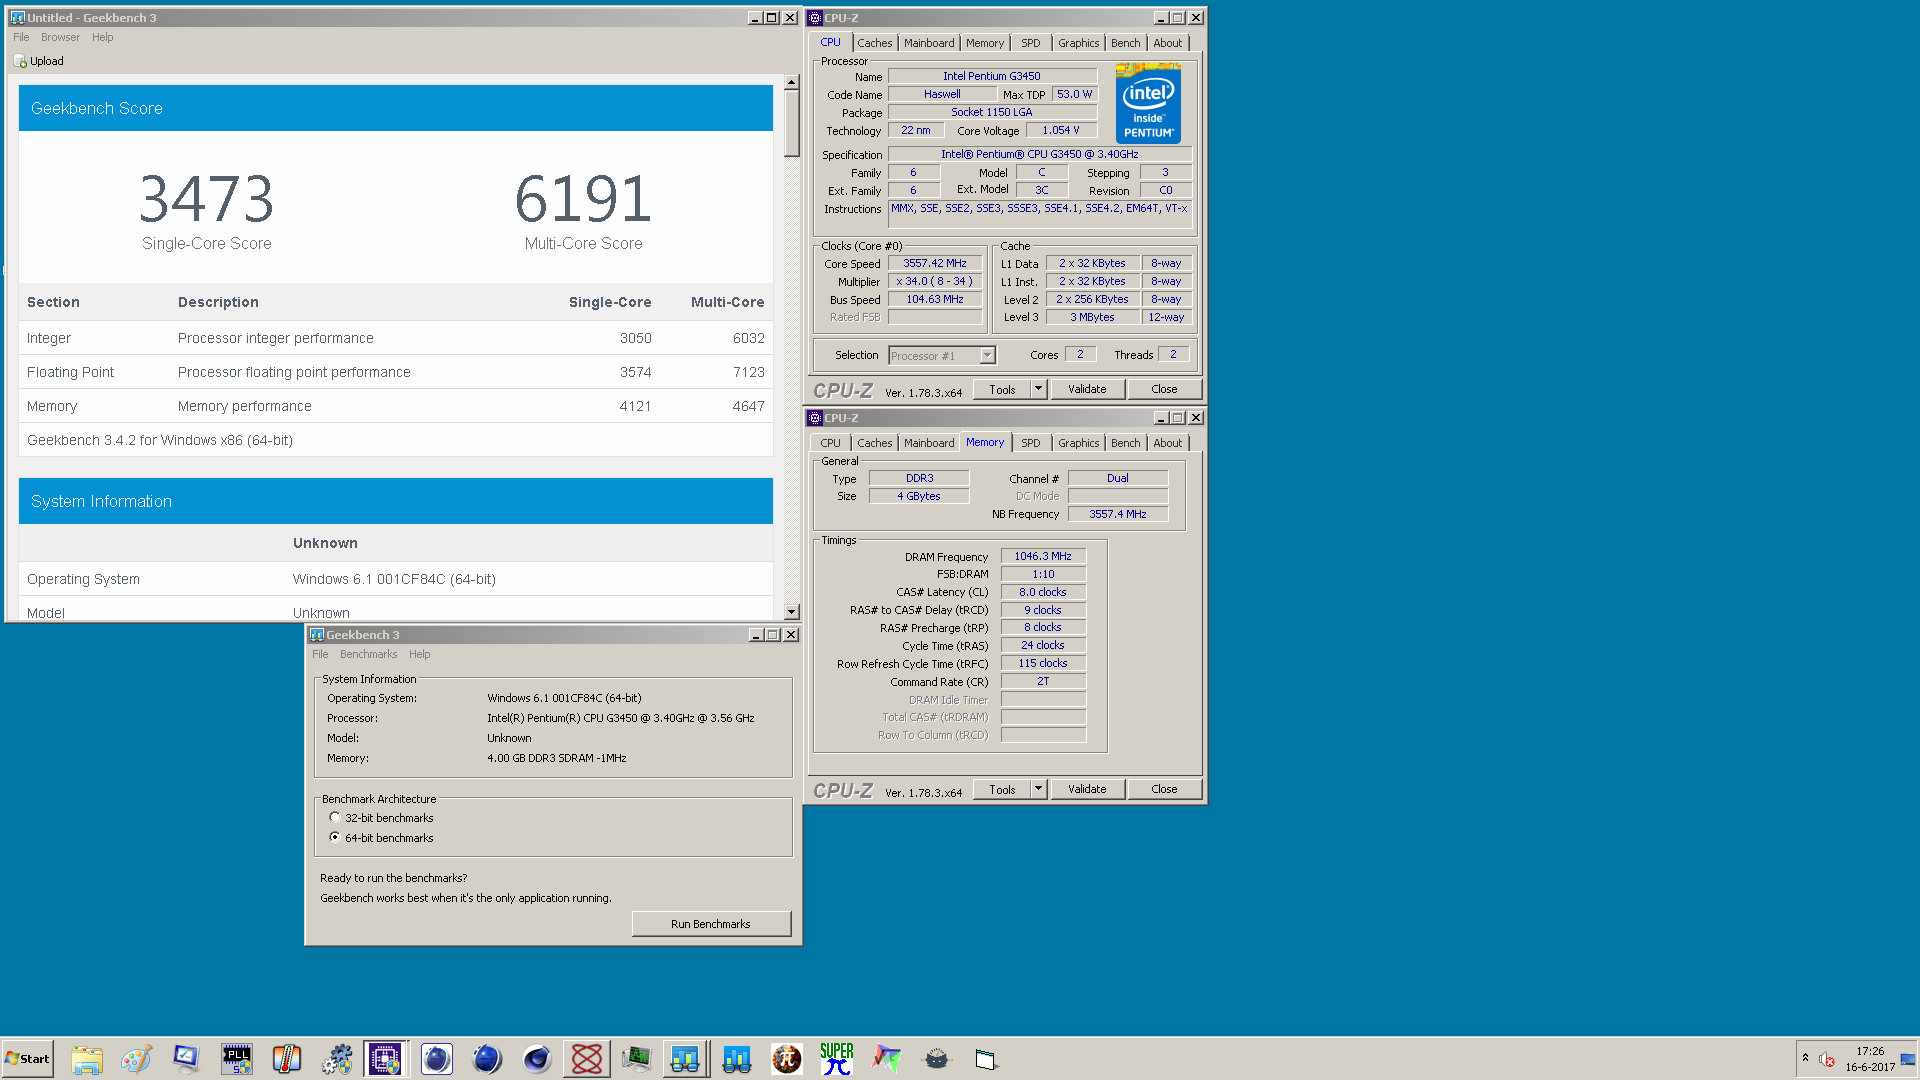This screenshot has width=1920, height=1080.
Task: Select 64-bit benchmarks radio button
Action: coord(335,838)
